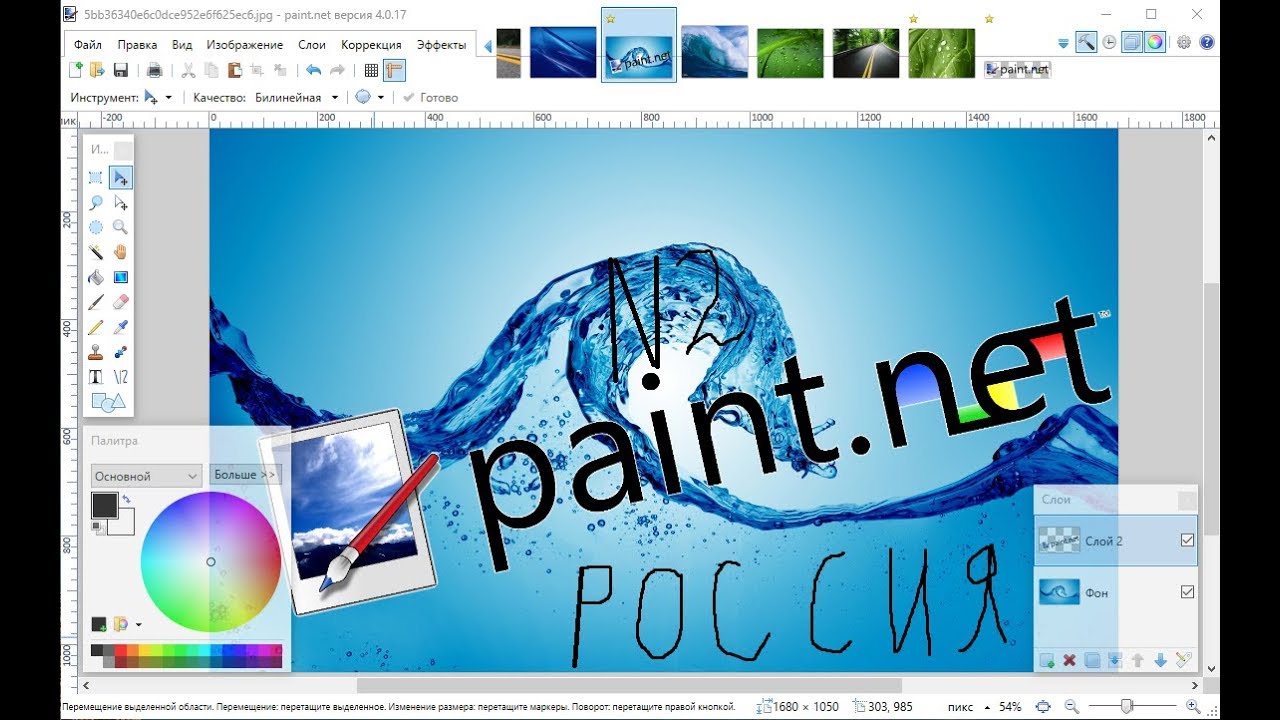The height and width of the screenshot is (720, 1280).
Task: Undo the last action
Action: click(x=313, y=70)
